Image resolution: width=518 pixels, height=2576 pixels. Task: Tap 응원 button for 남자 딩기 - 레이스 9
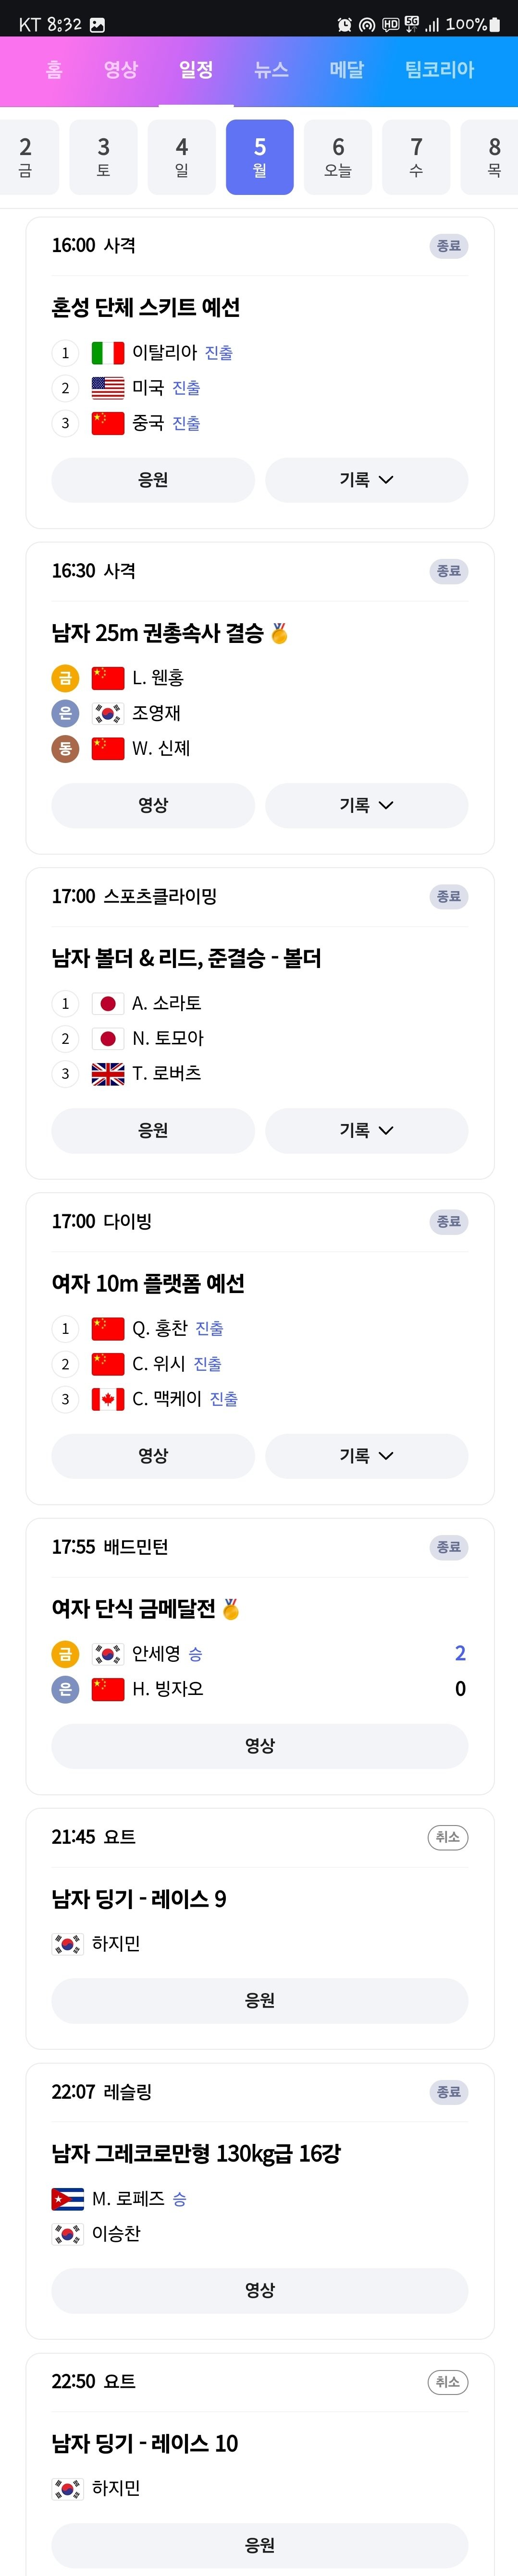click(x=260, y=2001)
